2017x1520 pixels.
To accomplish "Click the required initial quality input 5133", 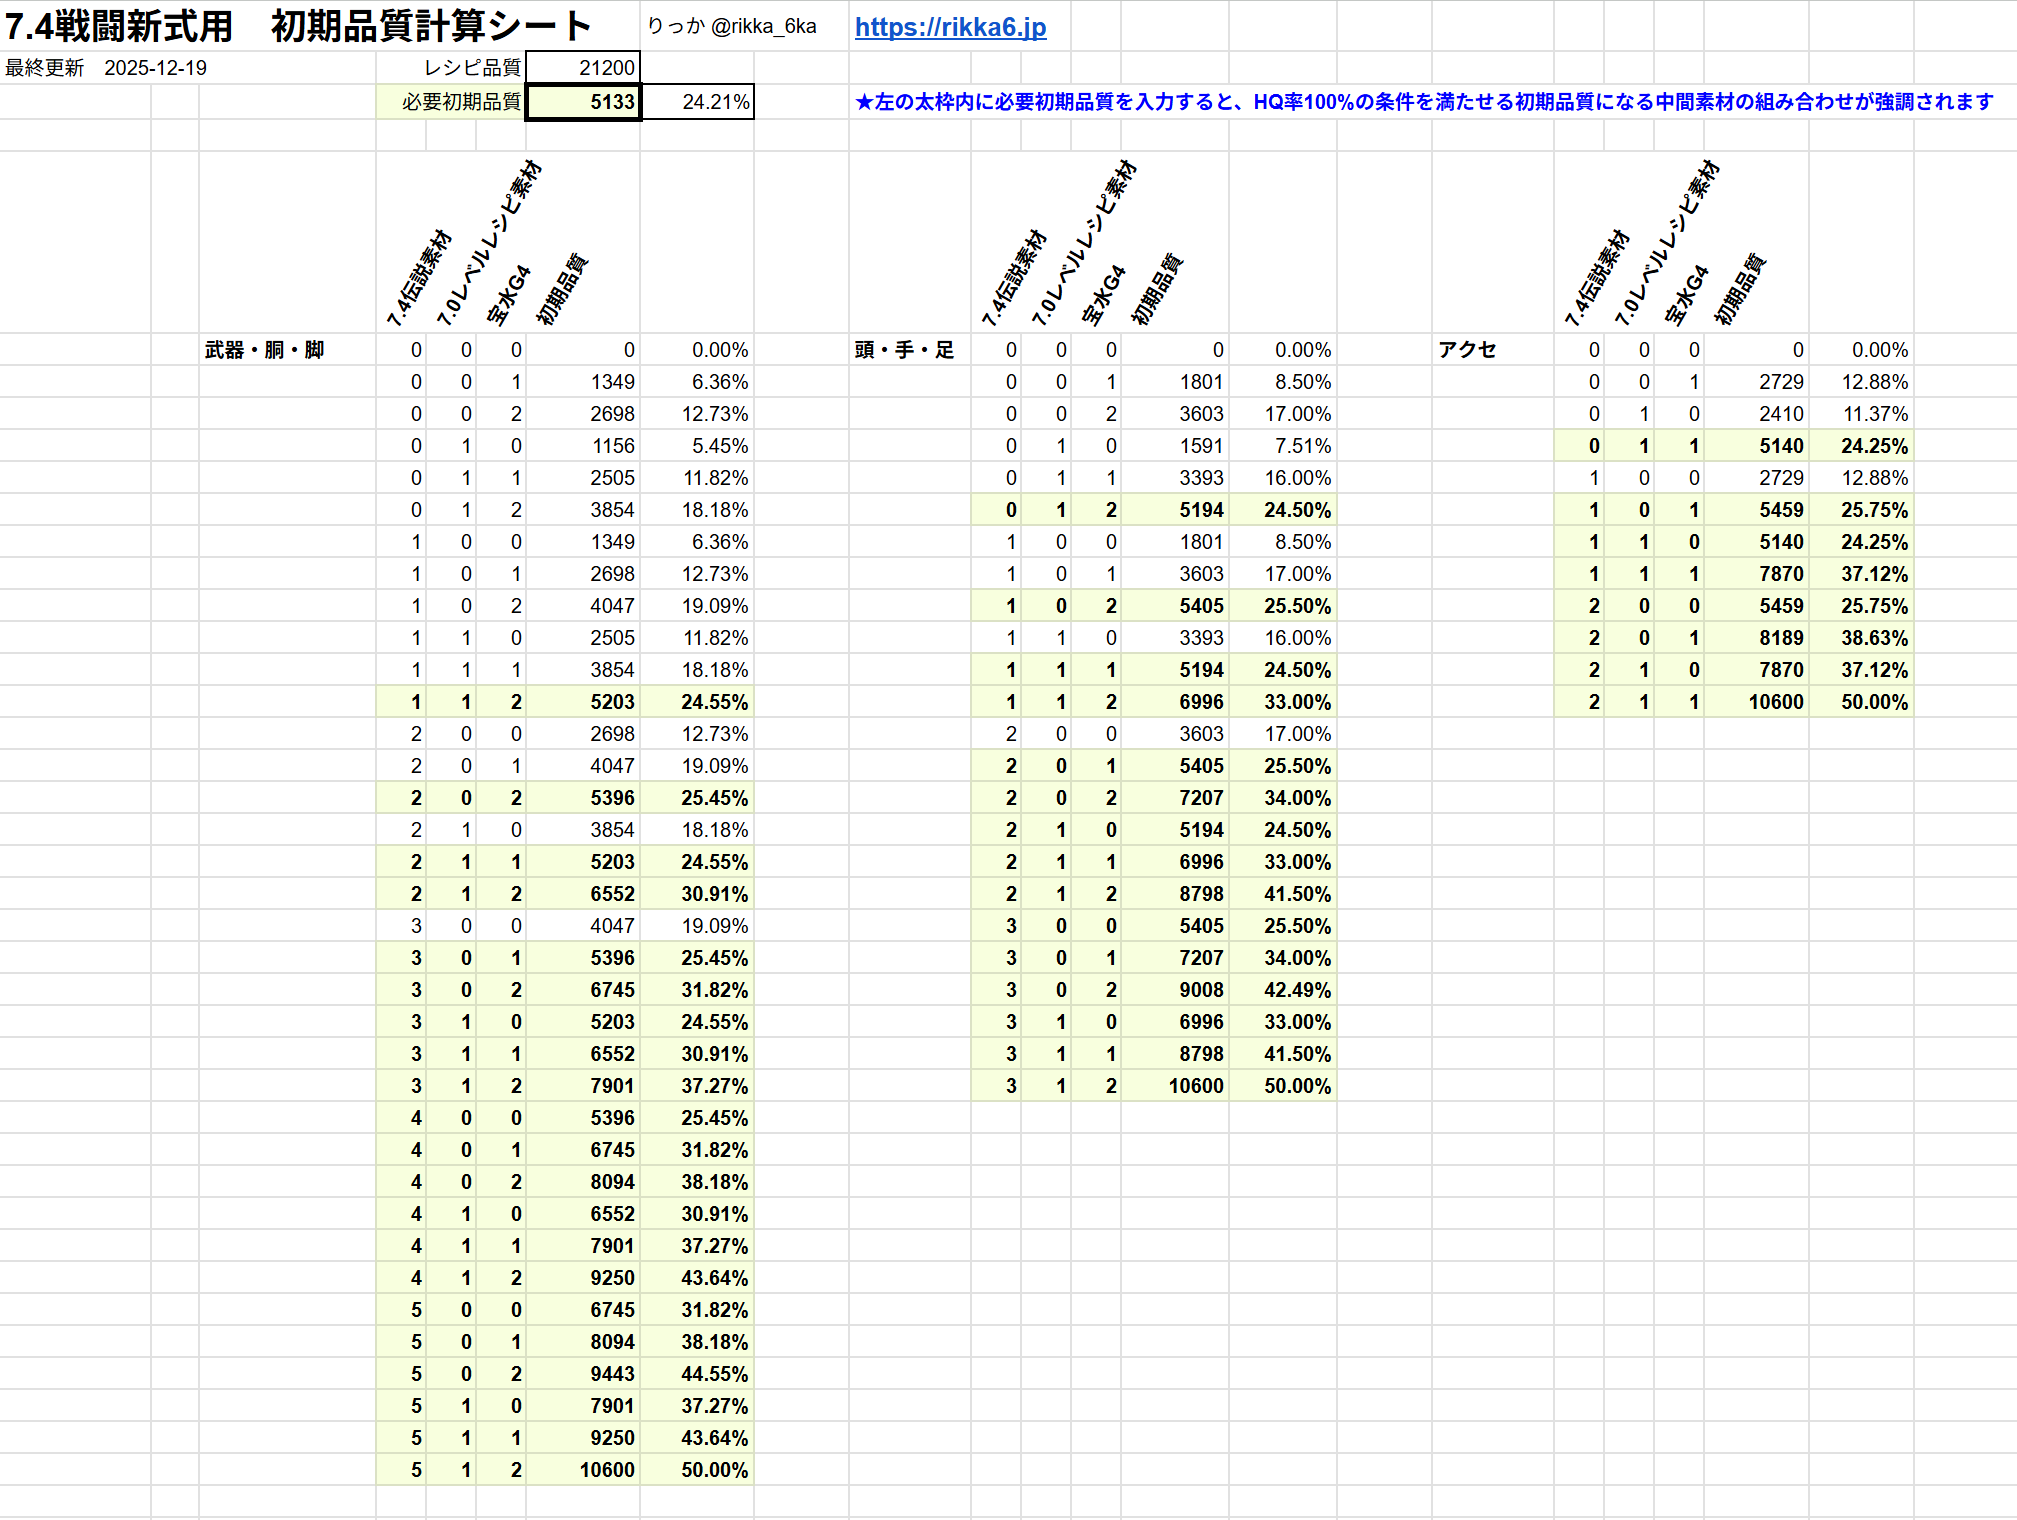I will [583, 102].
